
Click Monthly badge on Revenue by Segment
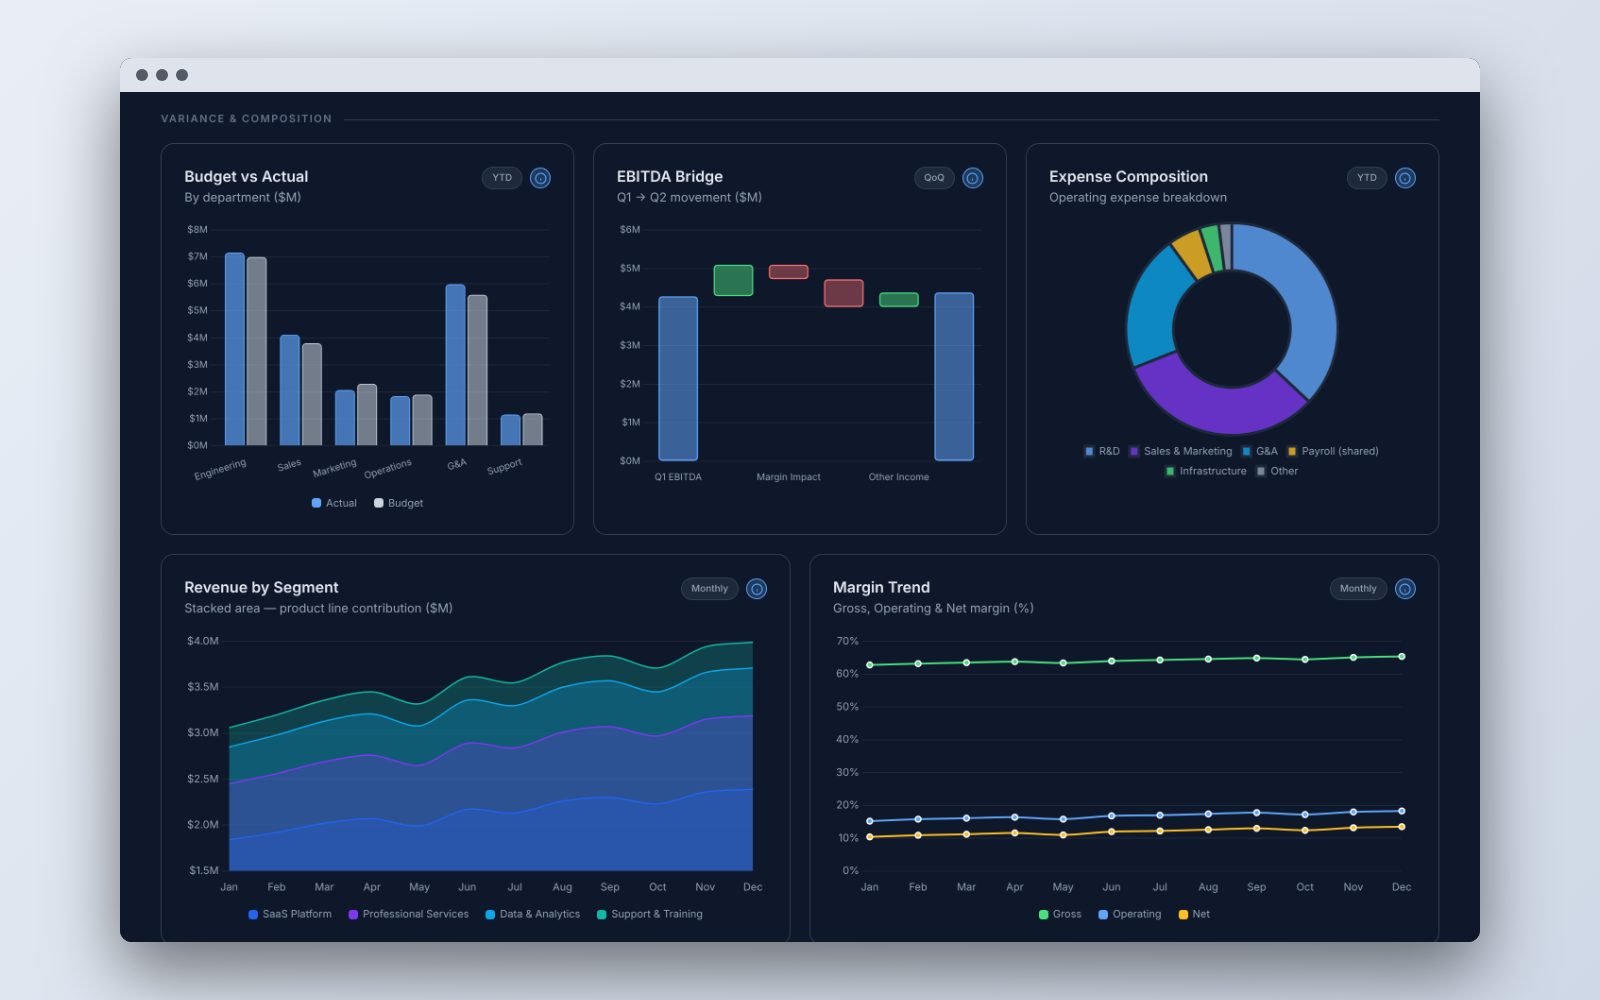(710, 589)
